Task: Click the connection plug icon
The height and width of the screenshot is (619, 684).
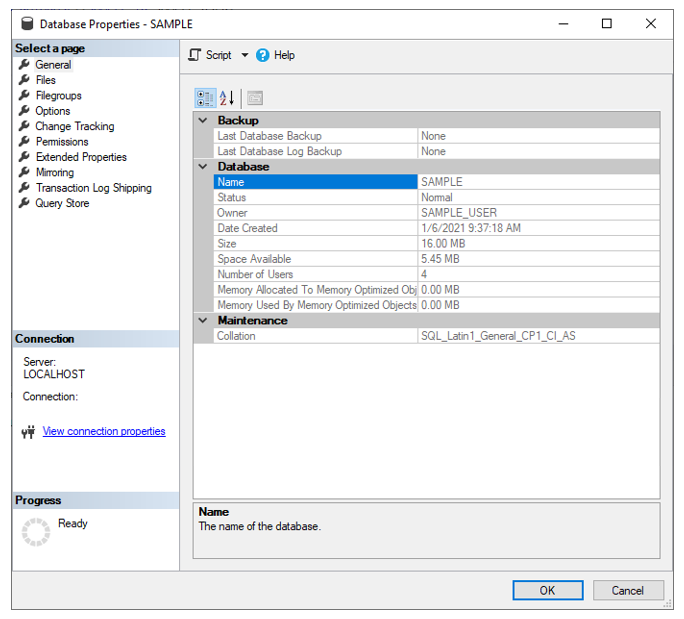Action: click(x=28, y=432)
